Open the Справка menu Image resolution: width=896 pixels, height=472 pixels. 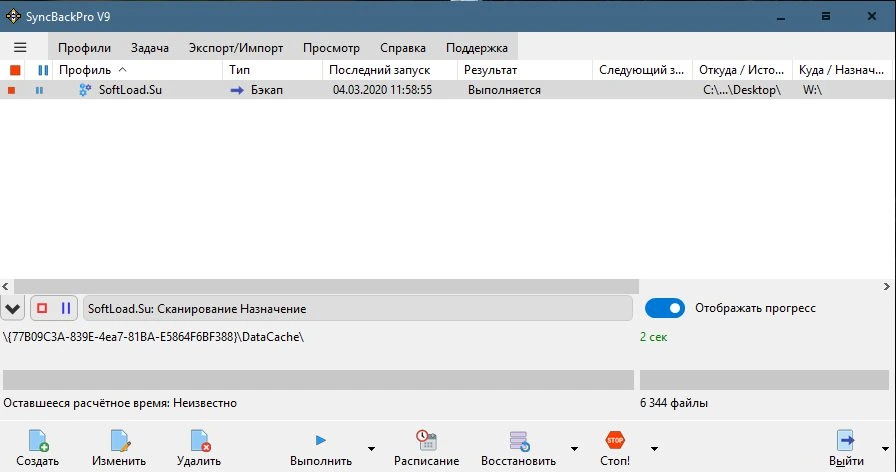[x=403, y=48]
